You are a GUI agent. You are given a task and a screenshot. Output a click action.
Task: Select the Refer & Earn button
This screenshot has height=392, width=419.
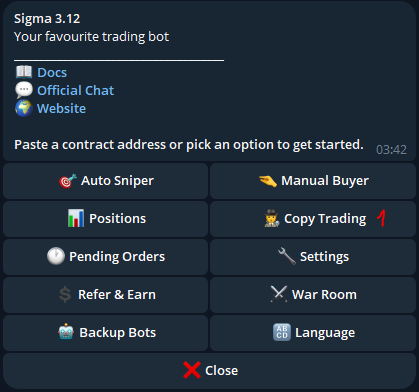point(105,295)
